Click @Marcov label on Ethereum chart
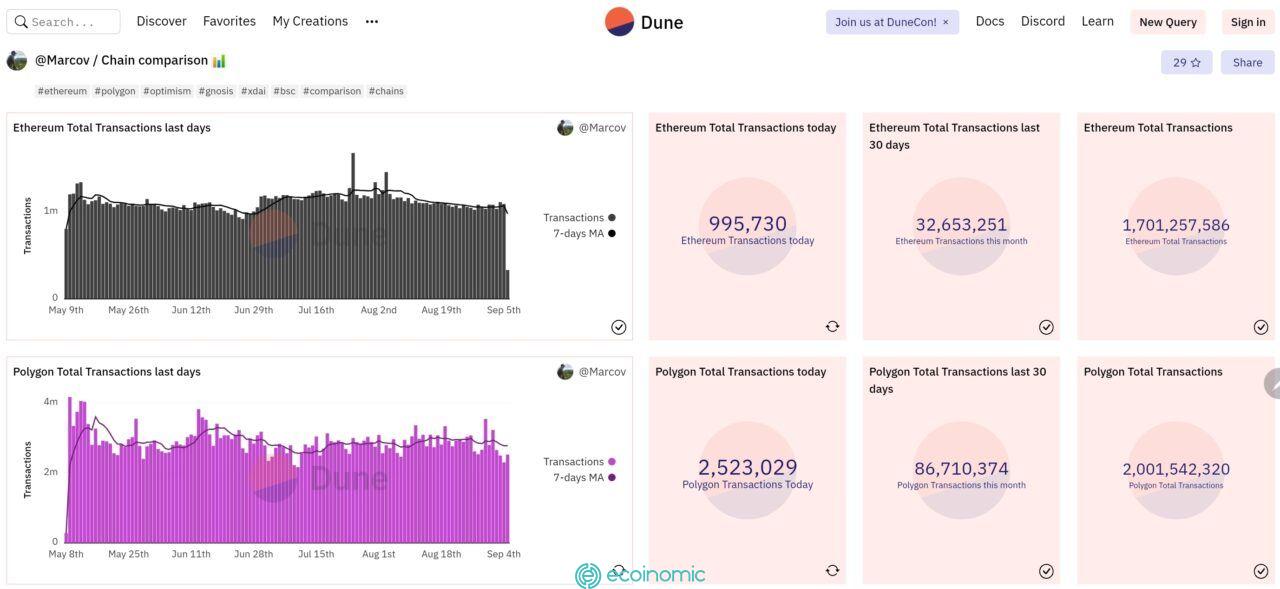The height and width of the screenshot is (589, 1280). click(x=602, y=127)
